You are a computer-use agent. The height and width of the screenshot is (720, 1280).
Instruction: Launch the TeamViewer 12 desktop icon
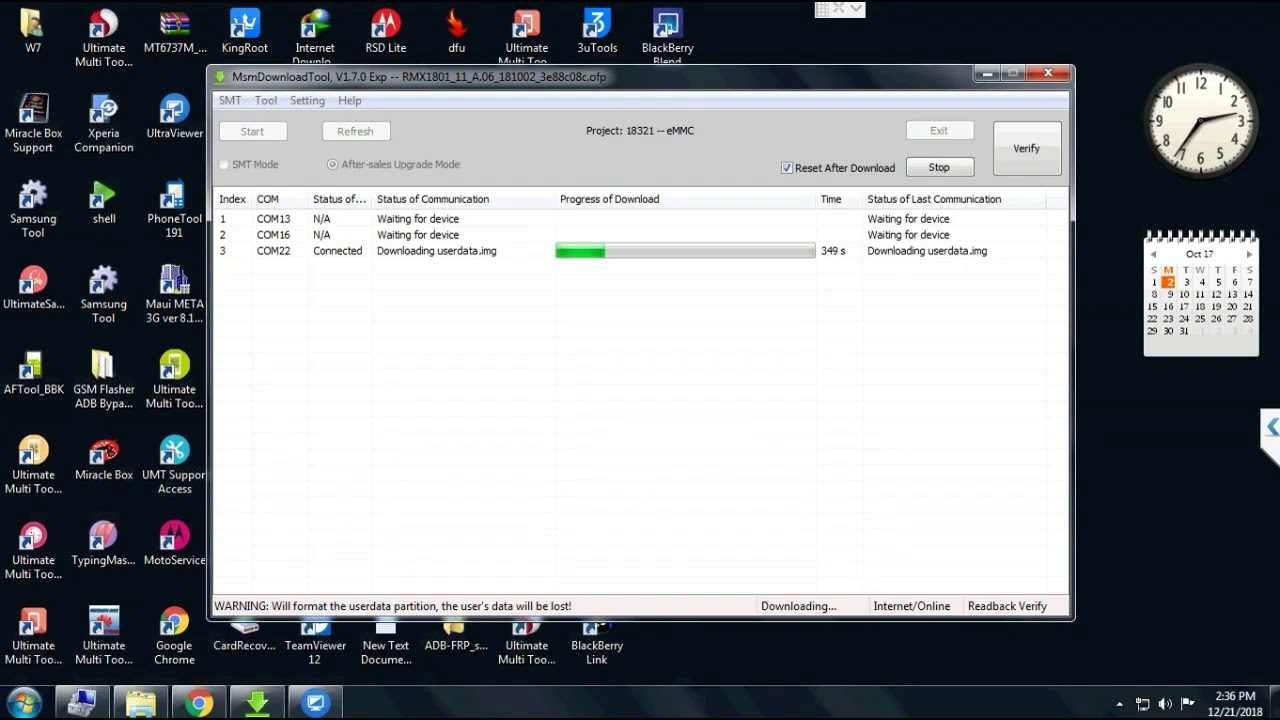(315, 643)
